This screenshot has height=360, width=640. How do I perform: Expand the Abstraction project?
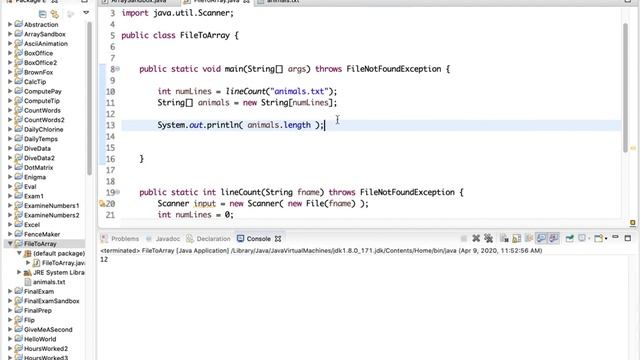10,24
